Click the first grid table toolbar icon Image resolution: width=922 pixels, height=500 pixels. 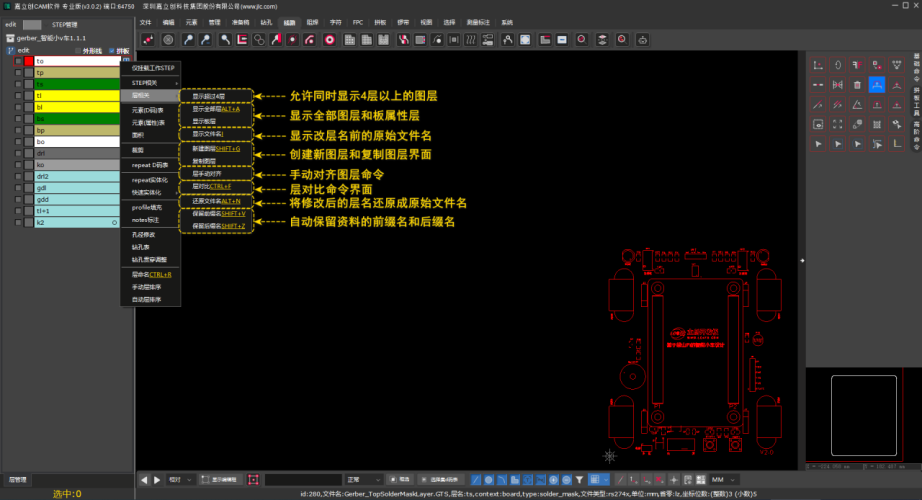coord(349,40)
